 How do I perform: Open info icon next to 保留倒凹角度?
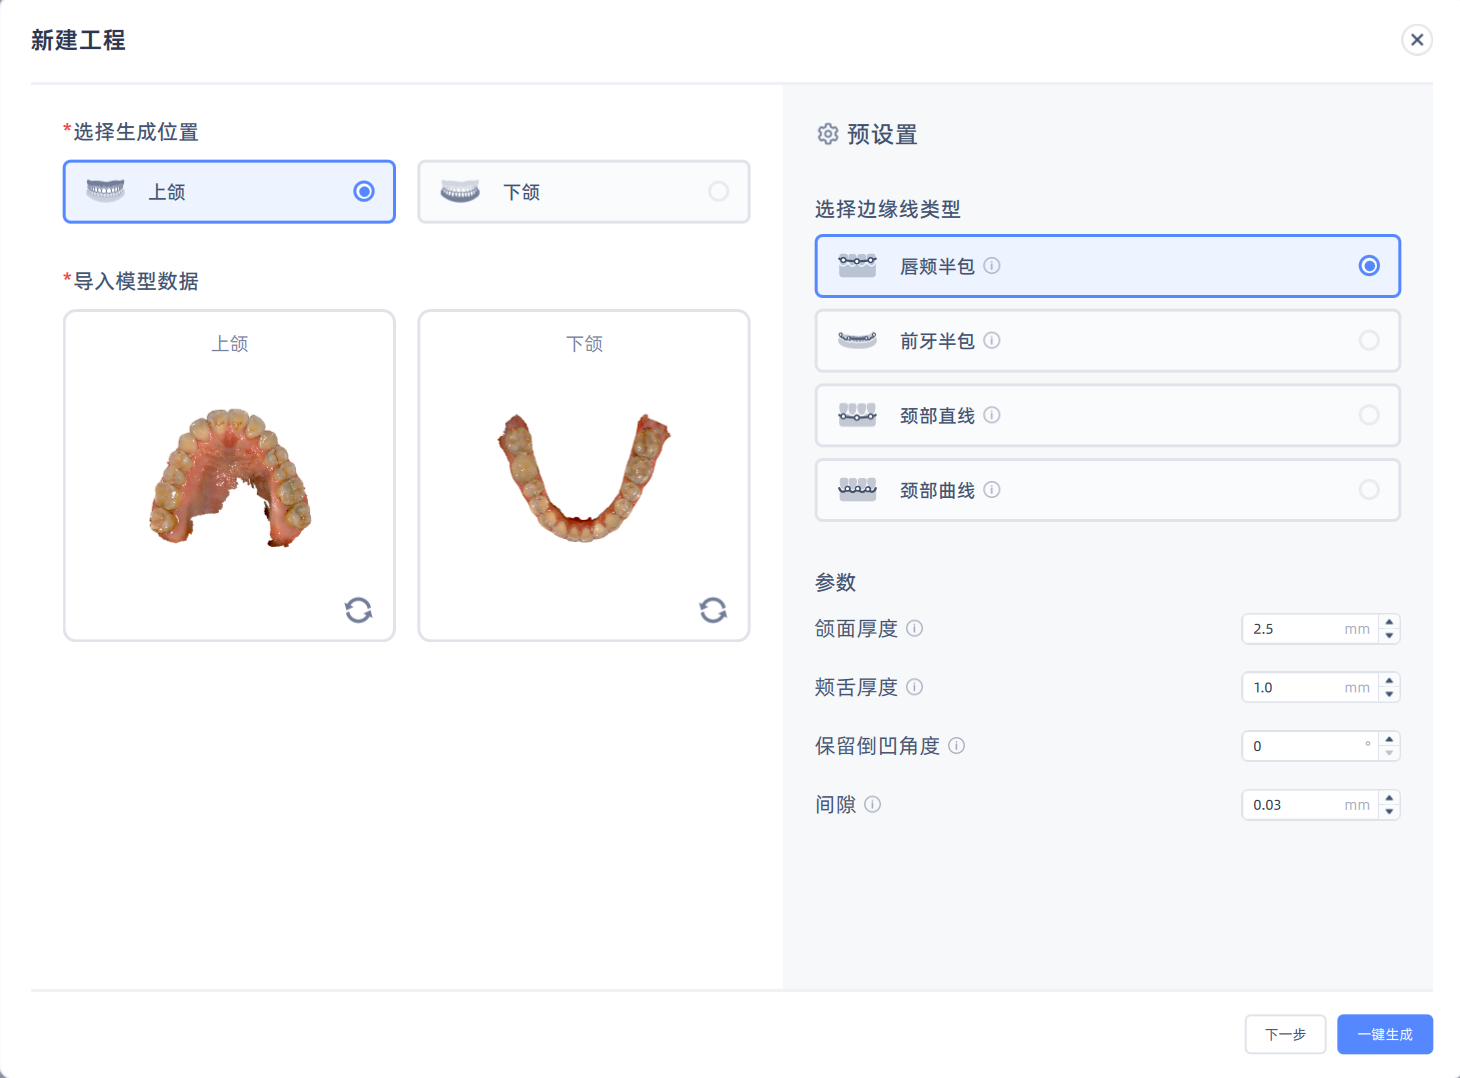pos(957,746)
